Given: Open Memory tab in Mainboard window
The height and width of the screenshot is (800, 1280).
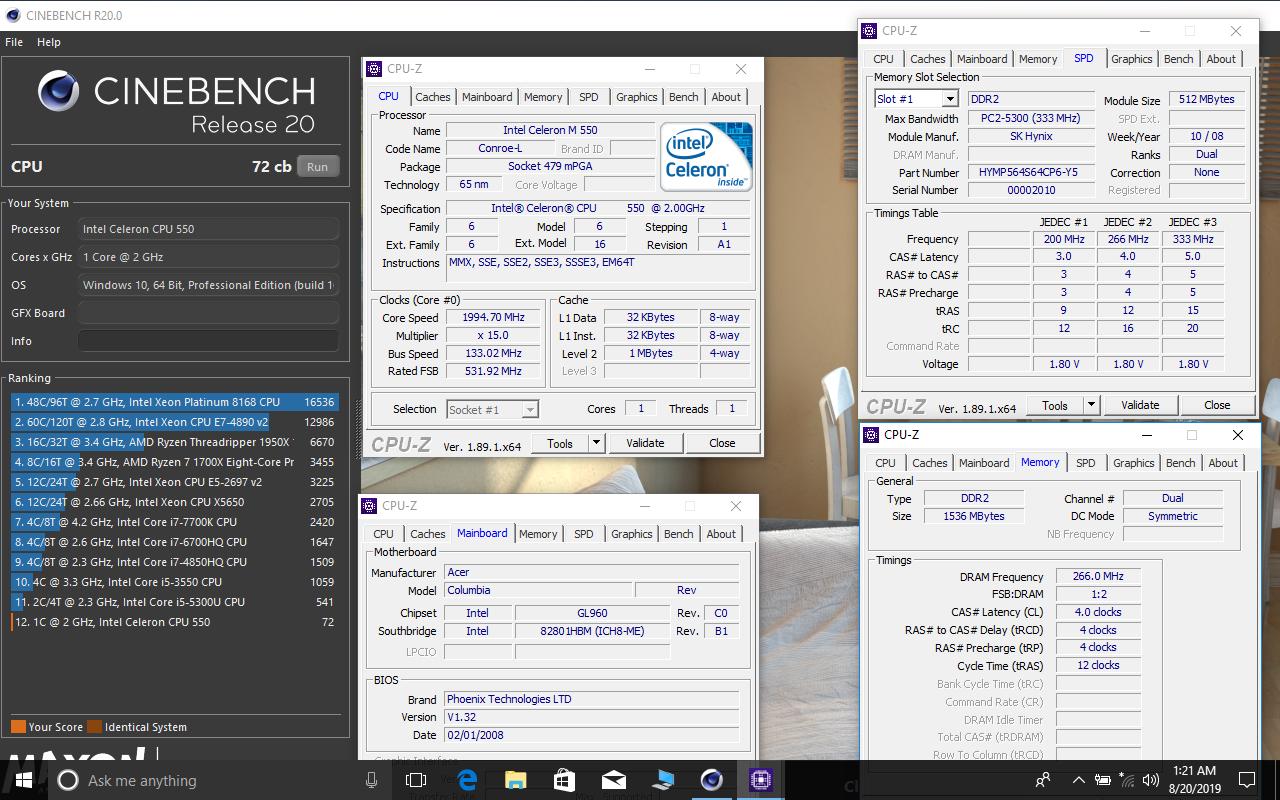Looking at the screenshot, I should pyautogui.click(x=538, y=534).
